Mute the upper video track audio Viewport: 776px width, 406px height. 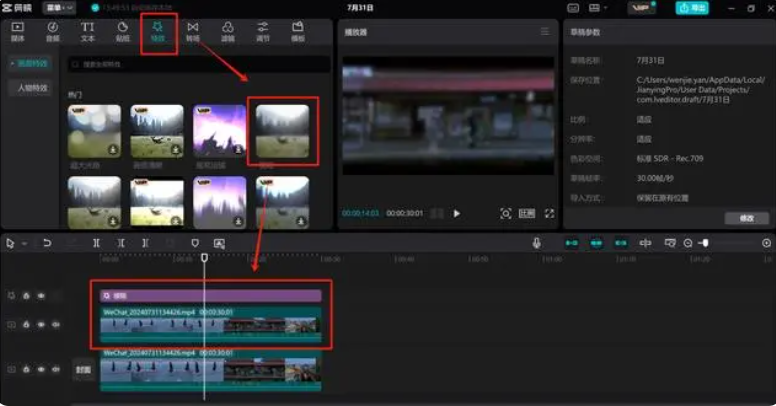(56, 324)
